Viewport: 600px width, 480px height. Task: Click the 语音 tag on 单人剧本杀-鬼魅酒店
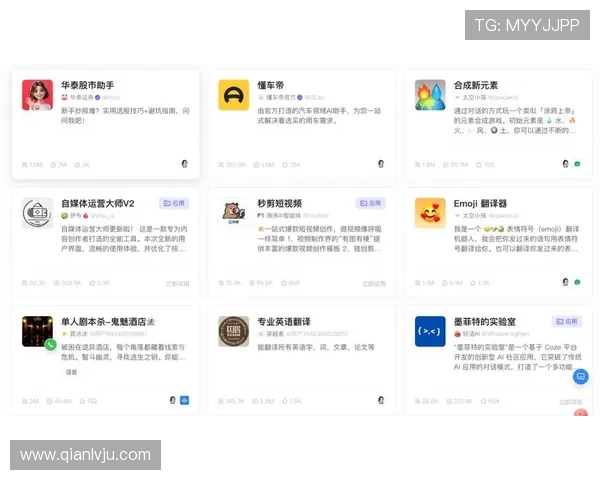[71, 372]
